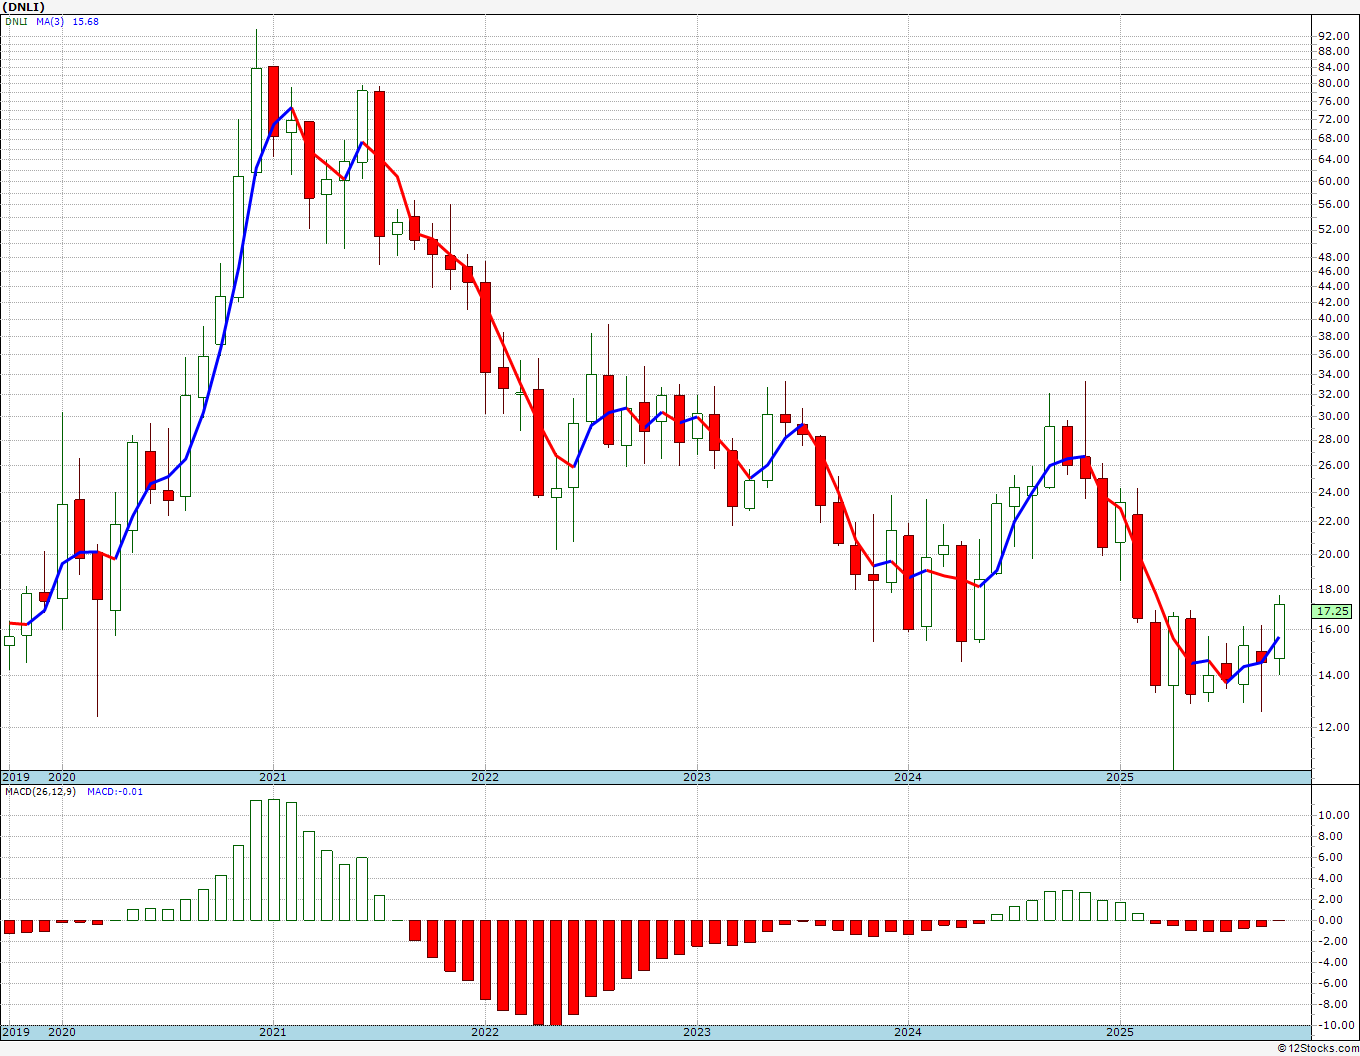Screen dimensions: 1360x1056
Task: Click the last green candlestick near 17.25
Action: pyautogui.click(x=1279, y=631)
